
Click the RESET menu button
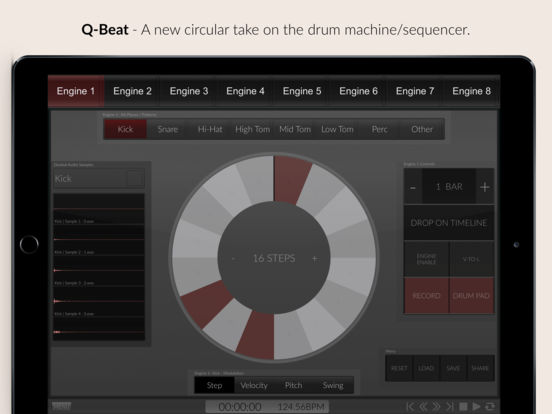399,368
